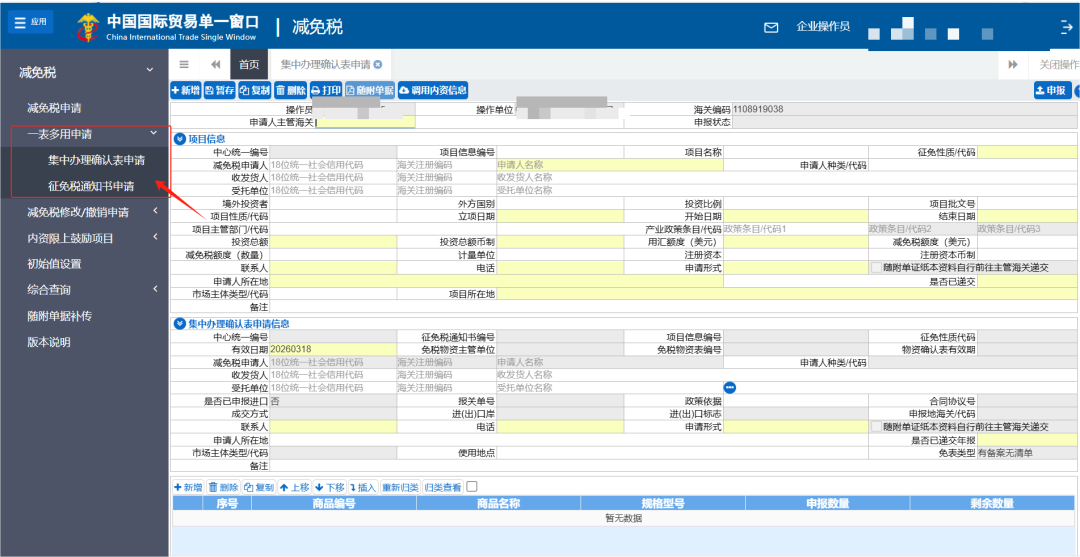
Task: Click the blue ellipsis button in 受托单位 row
Action: 729,387
